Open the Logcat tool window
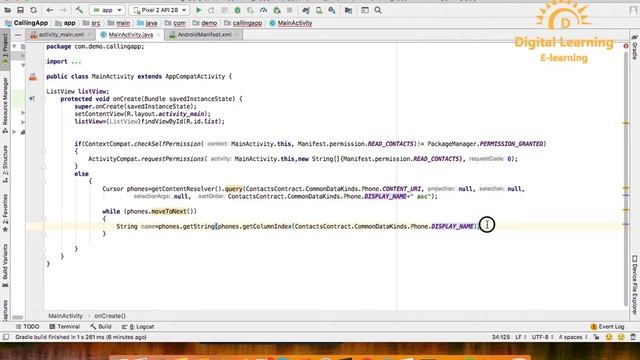The image size is (640, 360). (x=138, y=327)
